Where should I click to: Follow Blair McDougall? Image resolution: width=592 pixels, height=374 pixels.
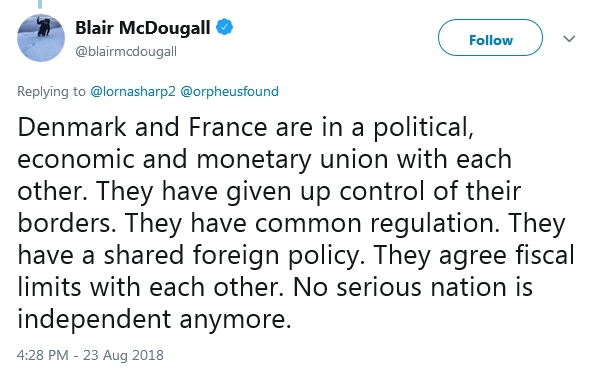(x=490, y=38)
